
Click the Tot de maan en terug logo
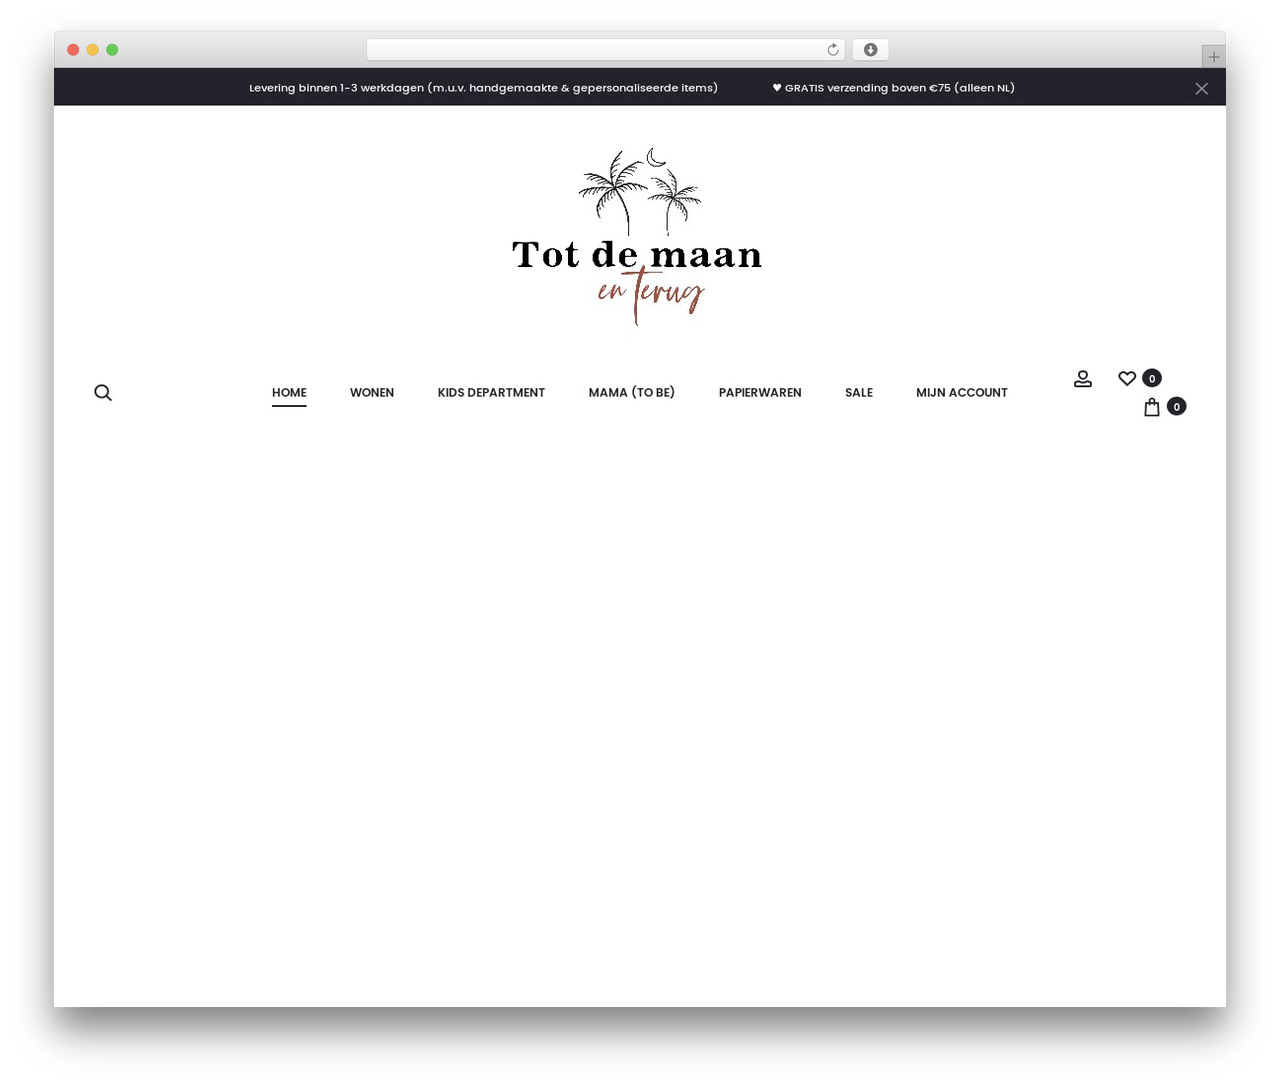637,237
